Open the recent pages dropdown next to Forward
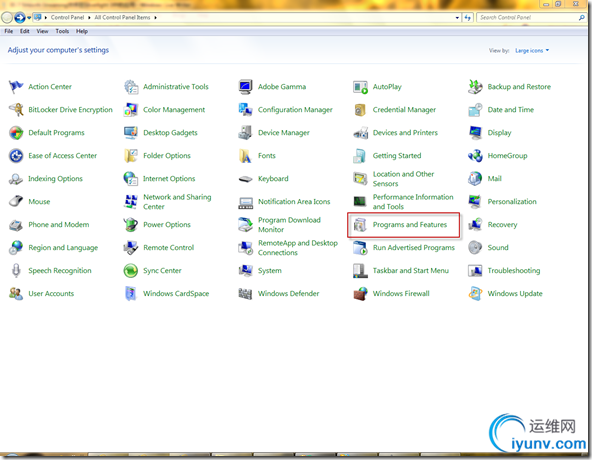The width and height of the screenshot is (592, 460). pos(29,18)
